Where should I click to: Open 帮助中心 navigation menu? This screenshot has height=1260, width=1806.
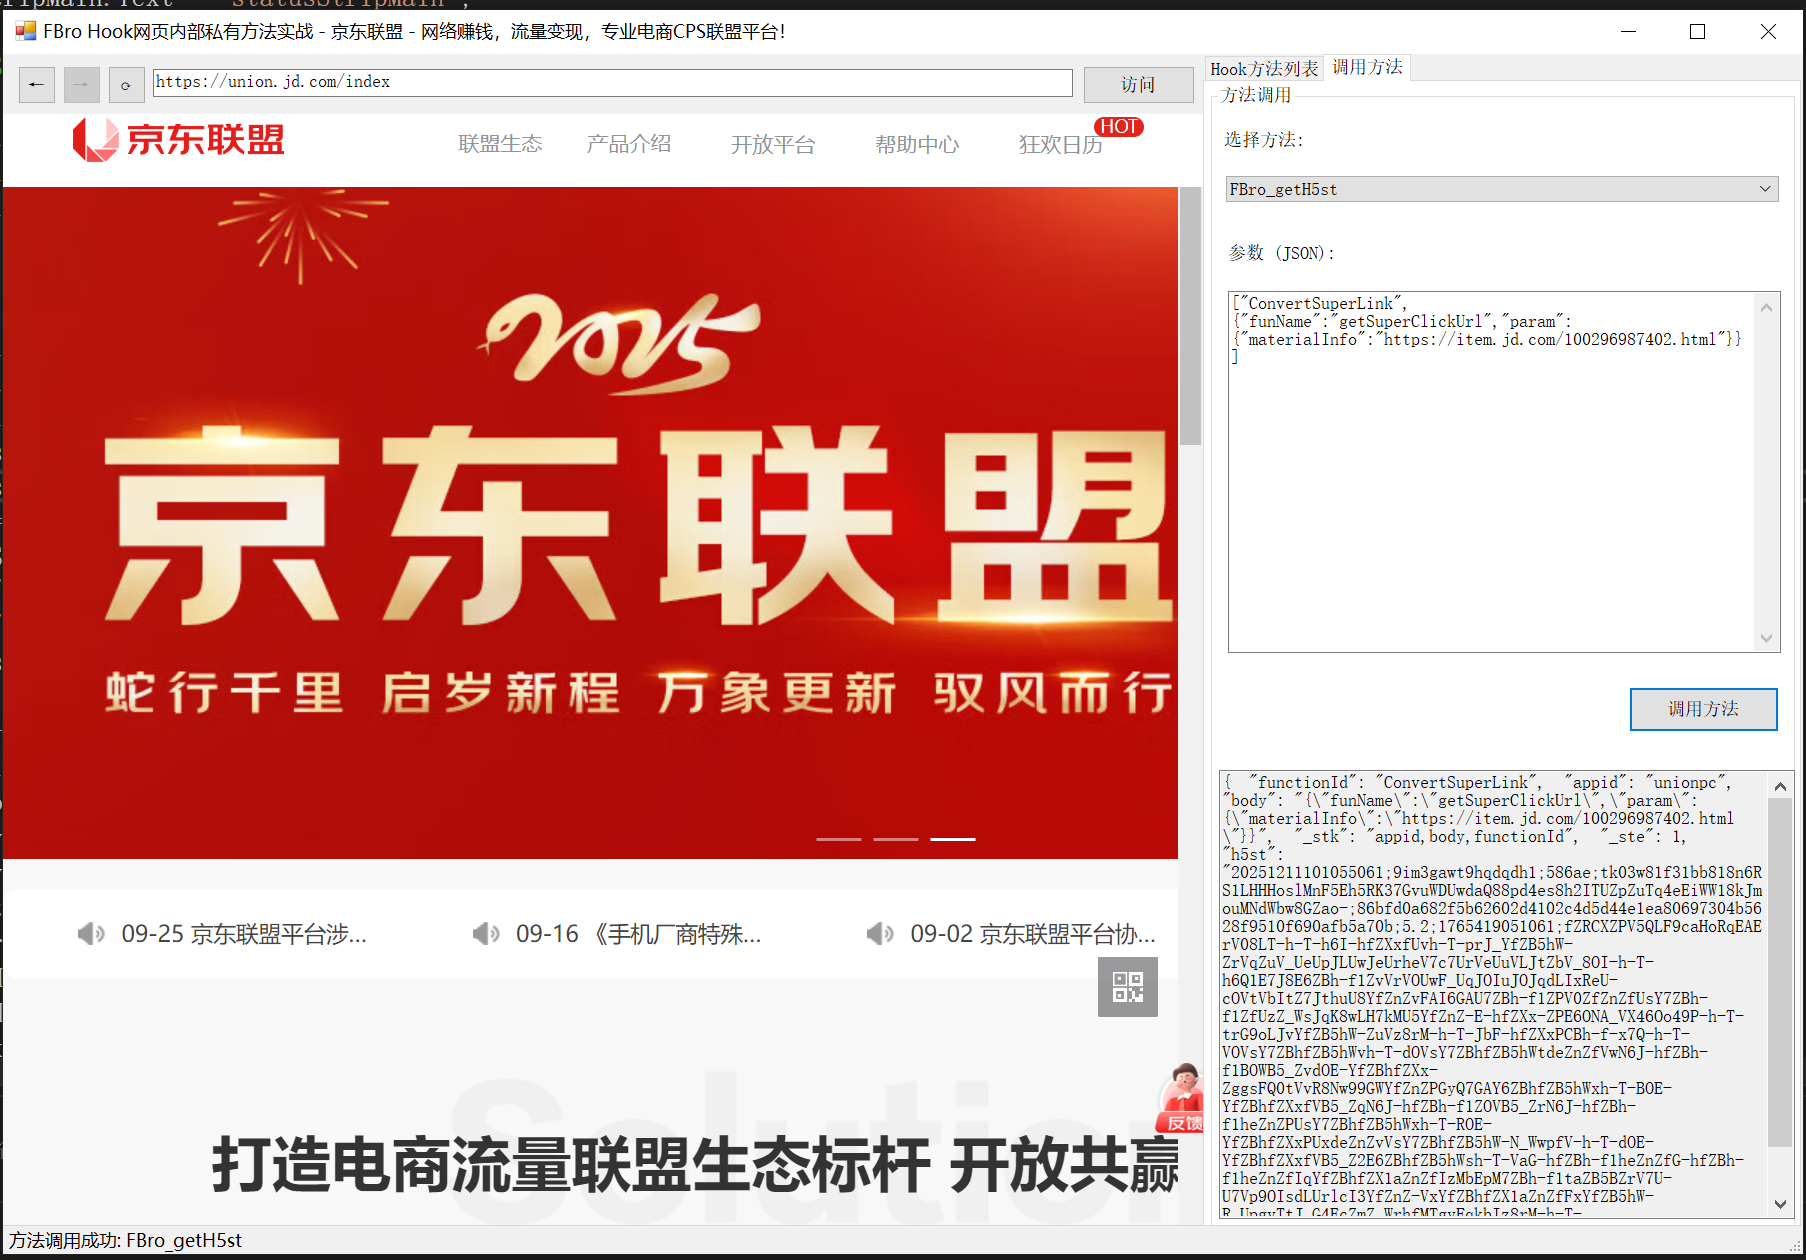[x=917, y=145]
